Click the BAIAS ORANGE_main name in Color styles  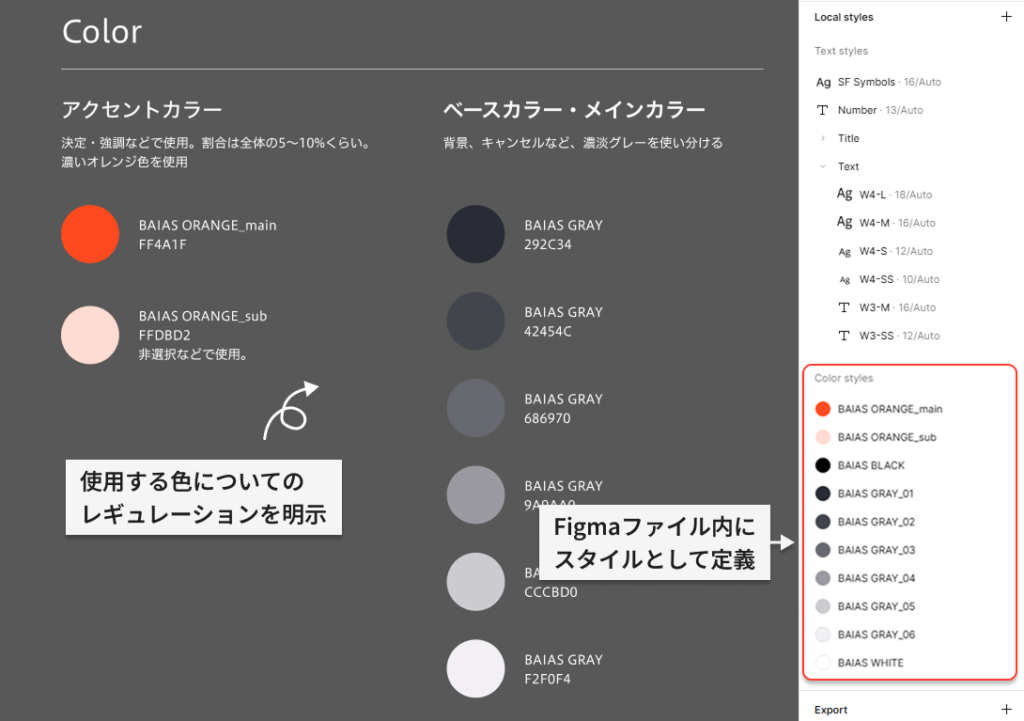click(x=890, y=409)
